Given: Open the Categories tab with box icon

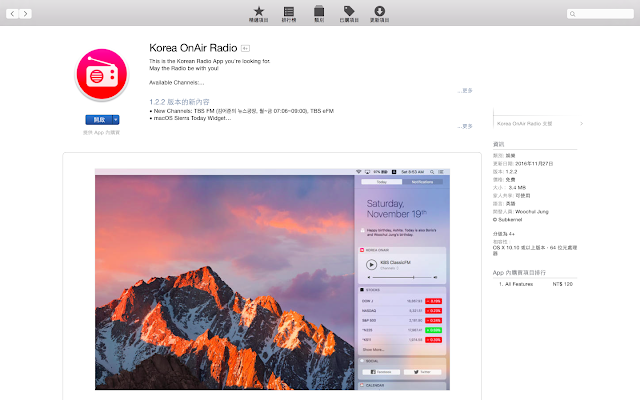Looking at the screenshot, I should point(319,14).
